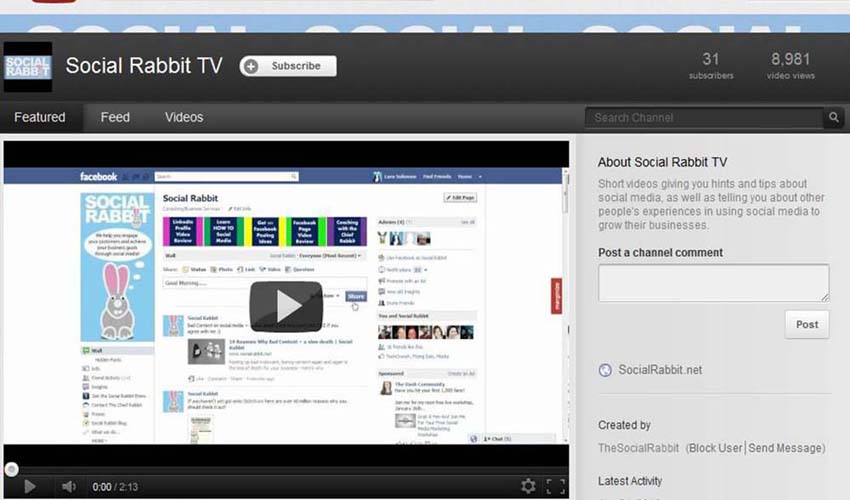Click the video progress scrubber handle
Image resolution: width=850 pixels, height=500 pixels.
pyautogui.click(x=11, y=469)
